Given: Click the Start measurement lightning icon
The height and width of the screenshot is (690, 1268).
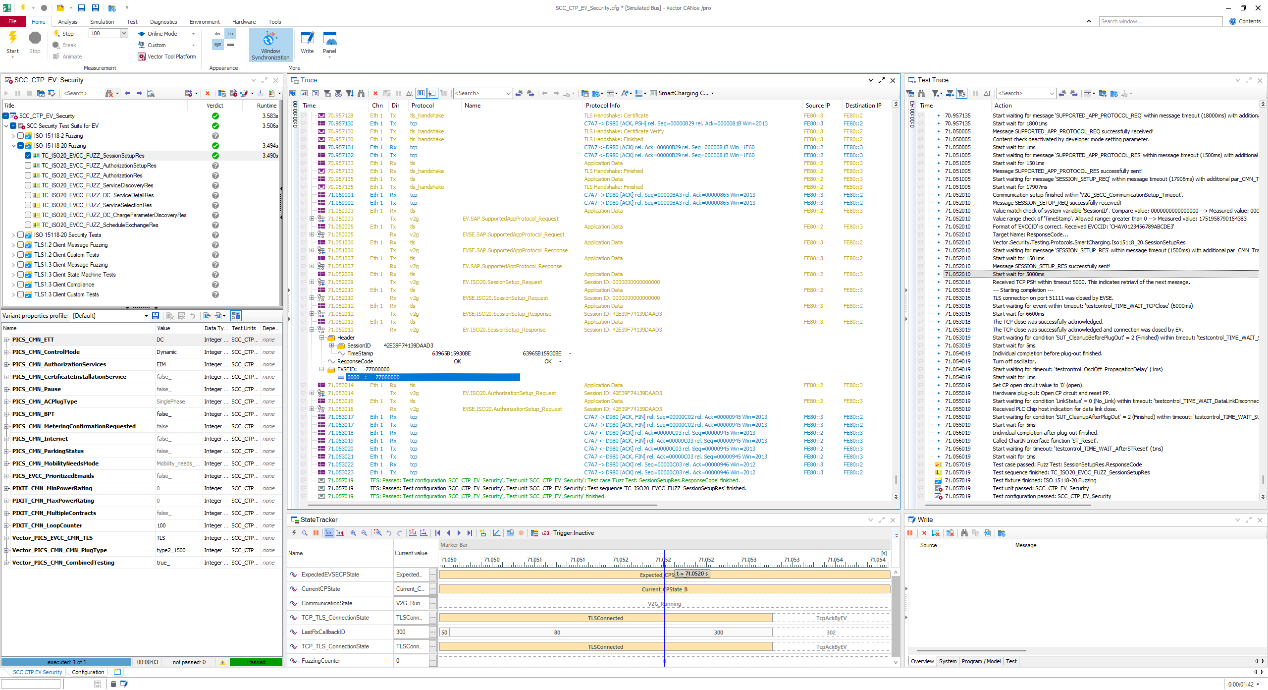Looking at the screenshot, I should 13,37.
